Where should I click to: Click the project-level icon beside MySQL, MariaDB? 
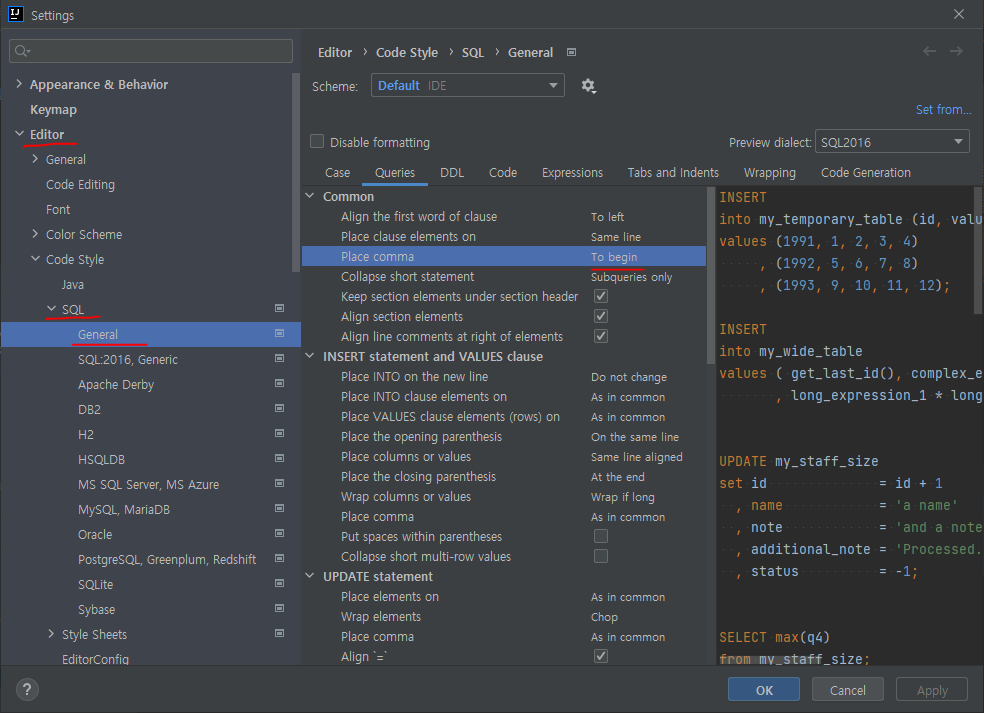point(279,508)
